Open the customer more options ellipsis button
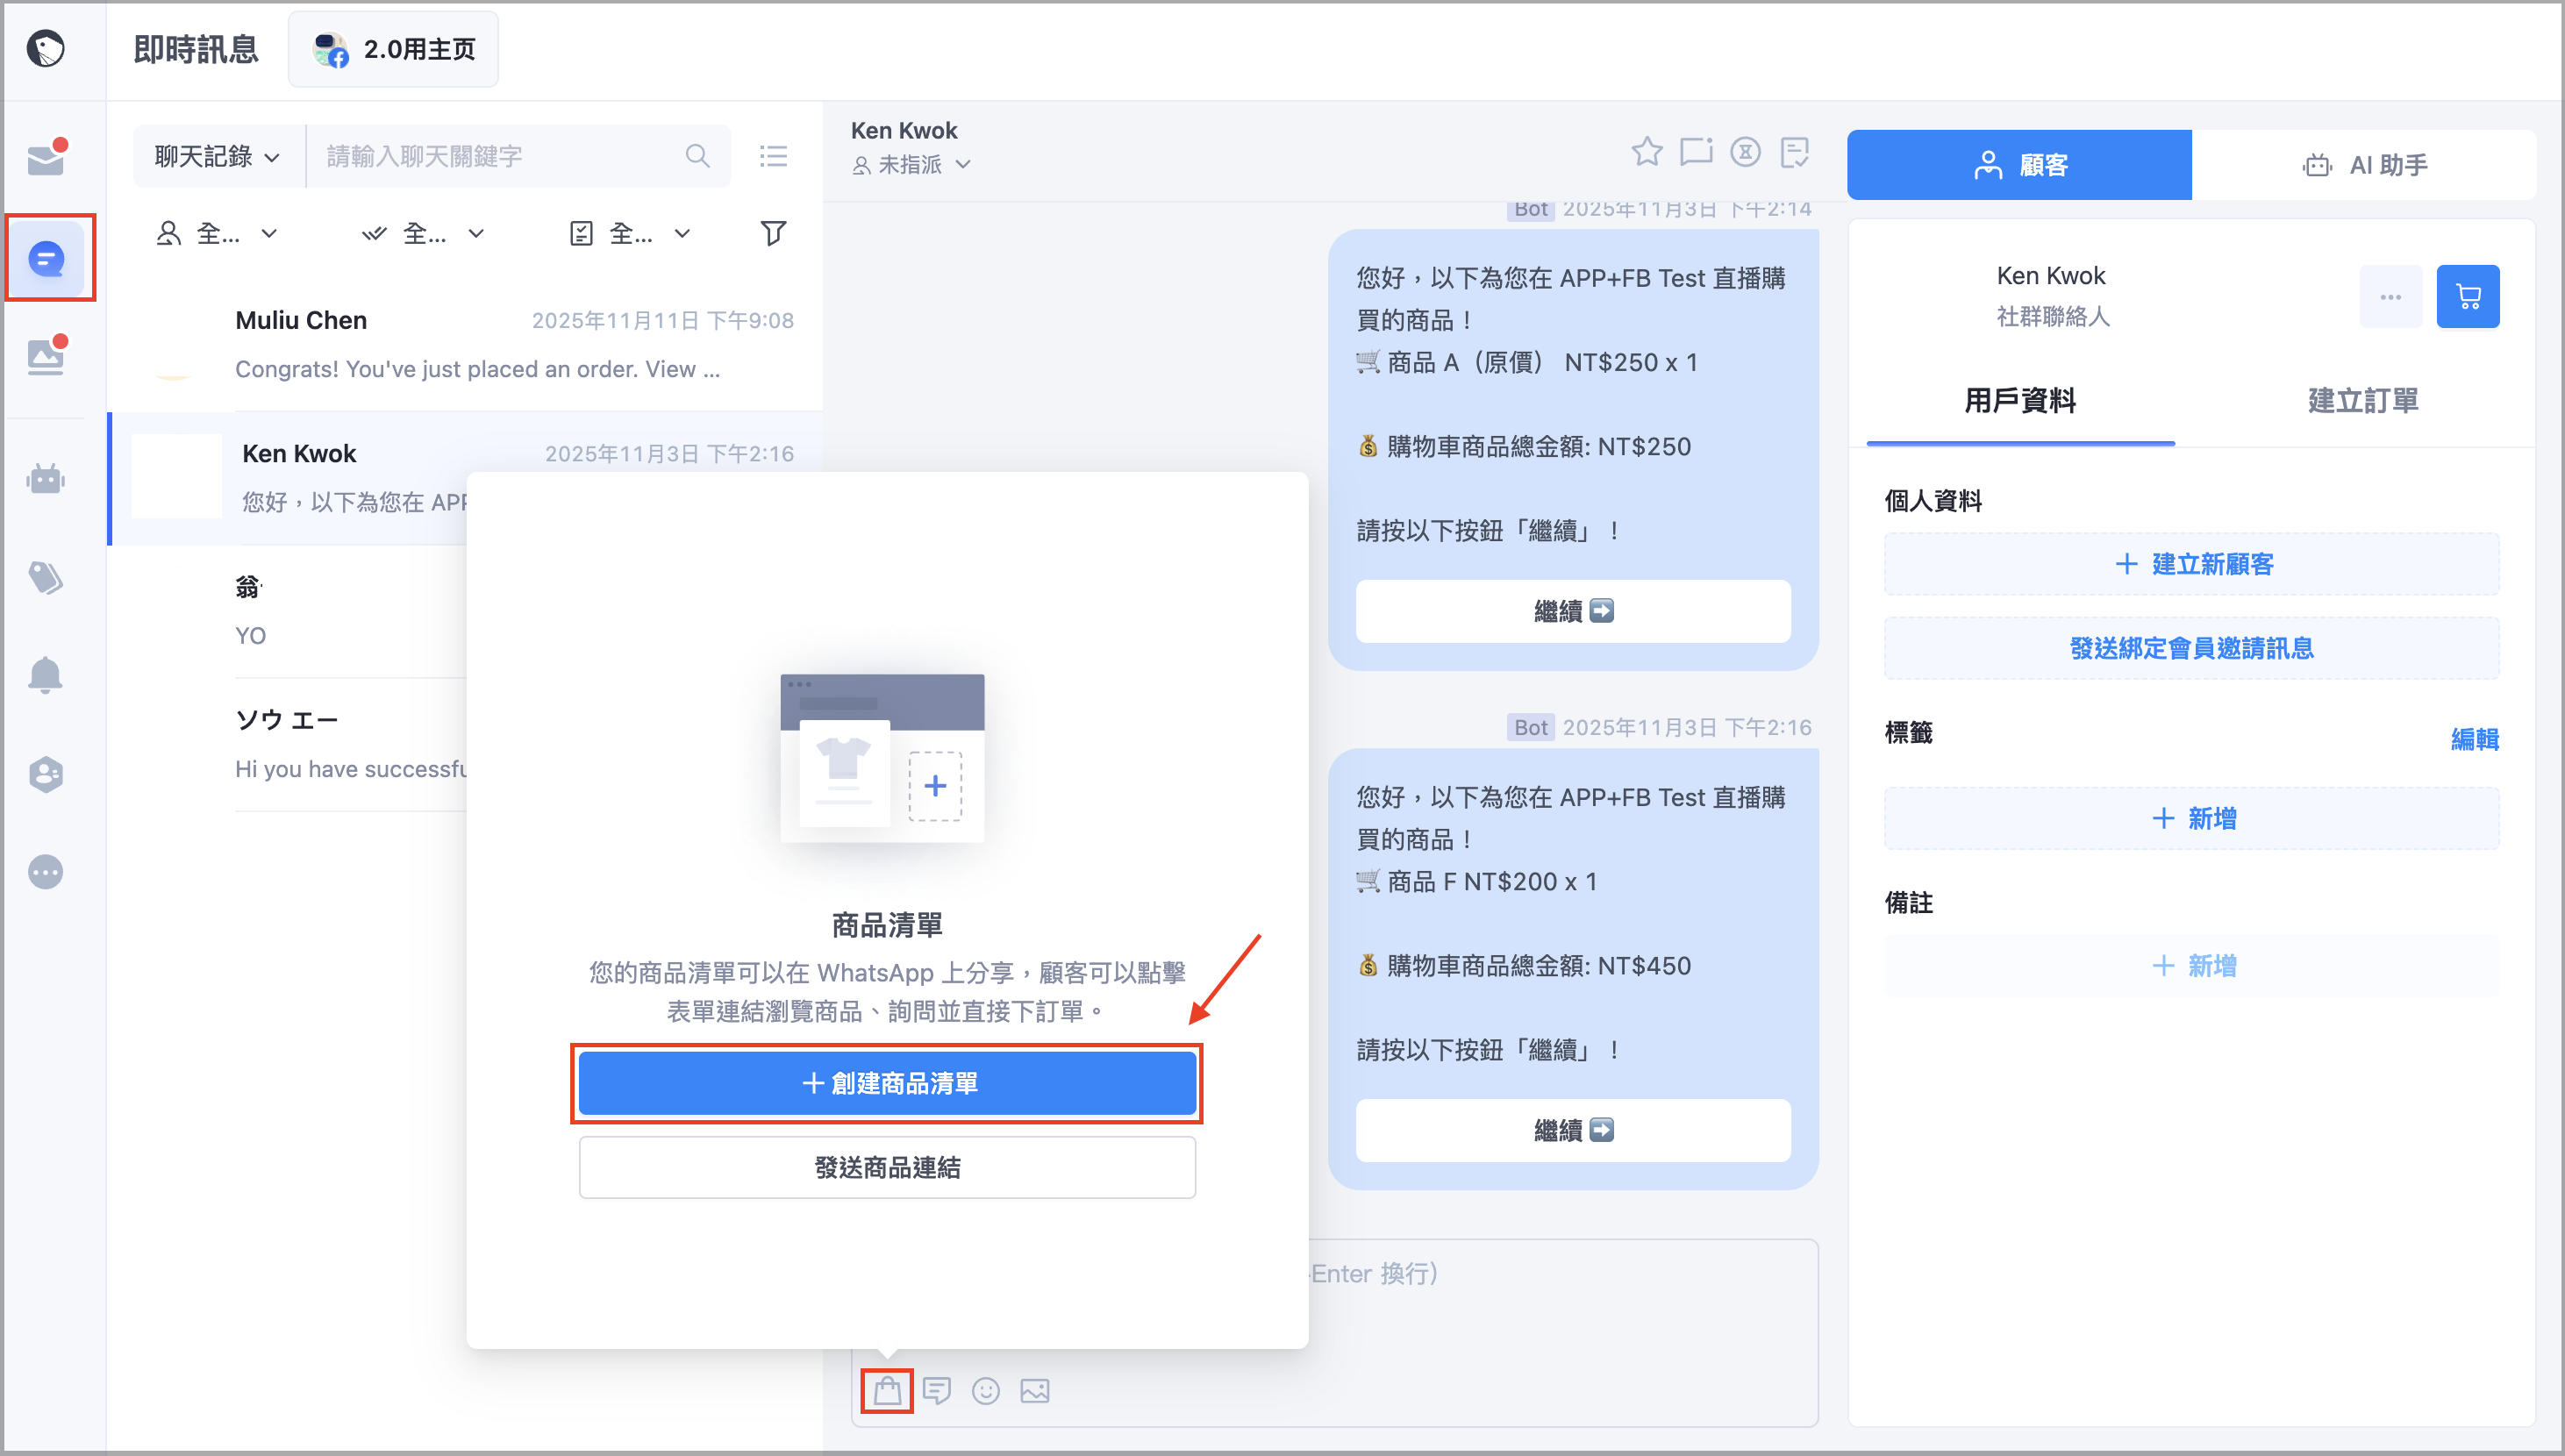The image size is (2565, 1456). click(x=2391, y=296)
